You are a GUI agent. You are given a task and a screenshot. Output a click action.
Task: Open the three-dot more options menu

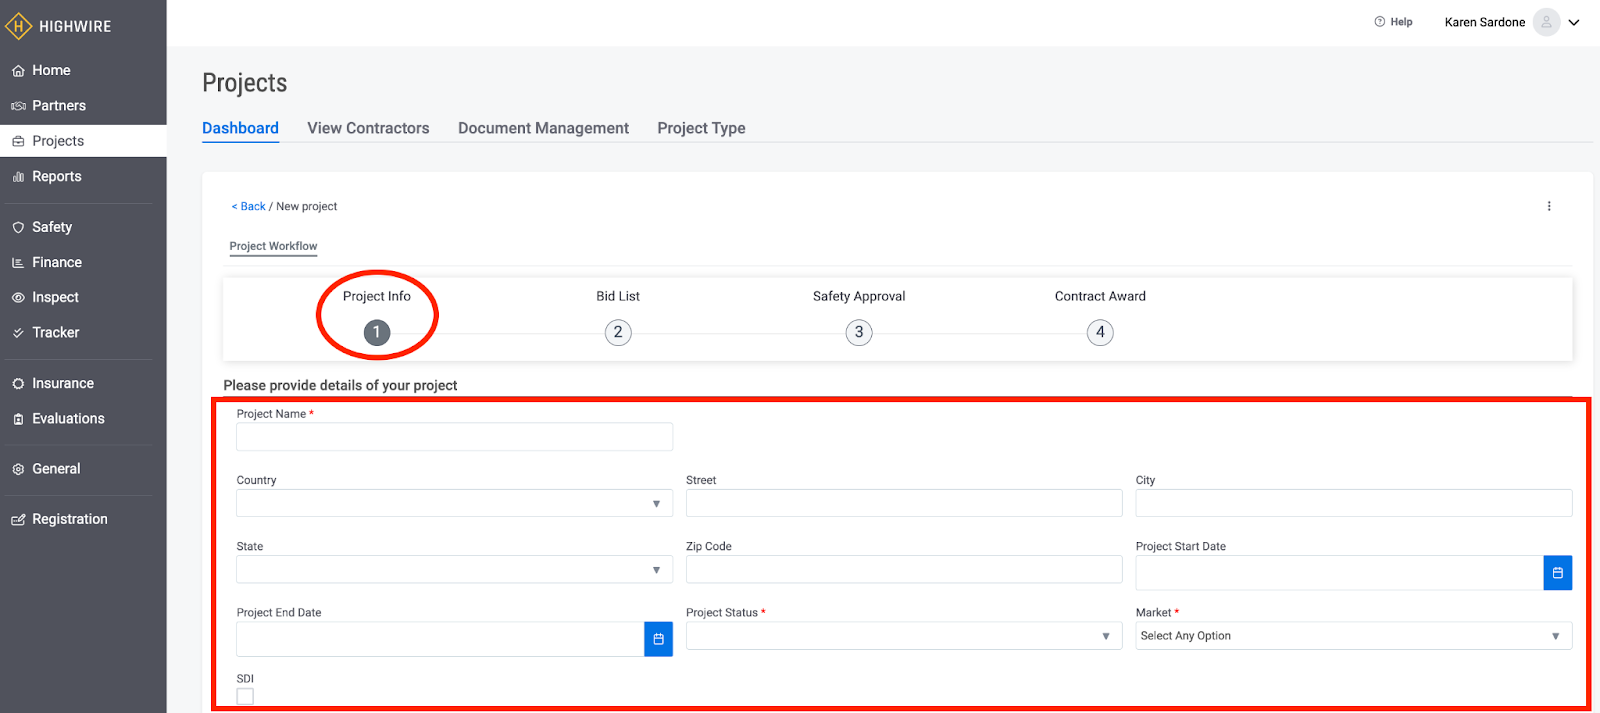[1549, 206]
